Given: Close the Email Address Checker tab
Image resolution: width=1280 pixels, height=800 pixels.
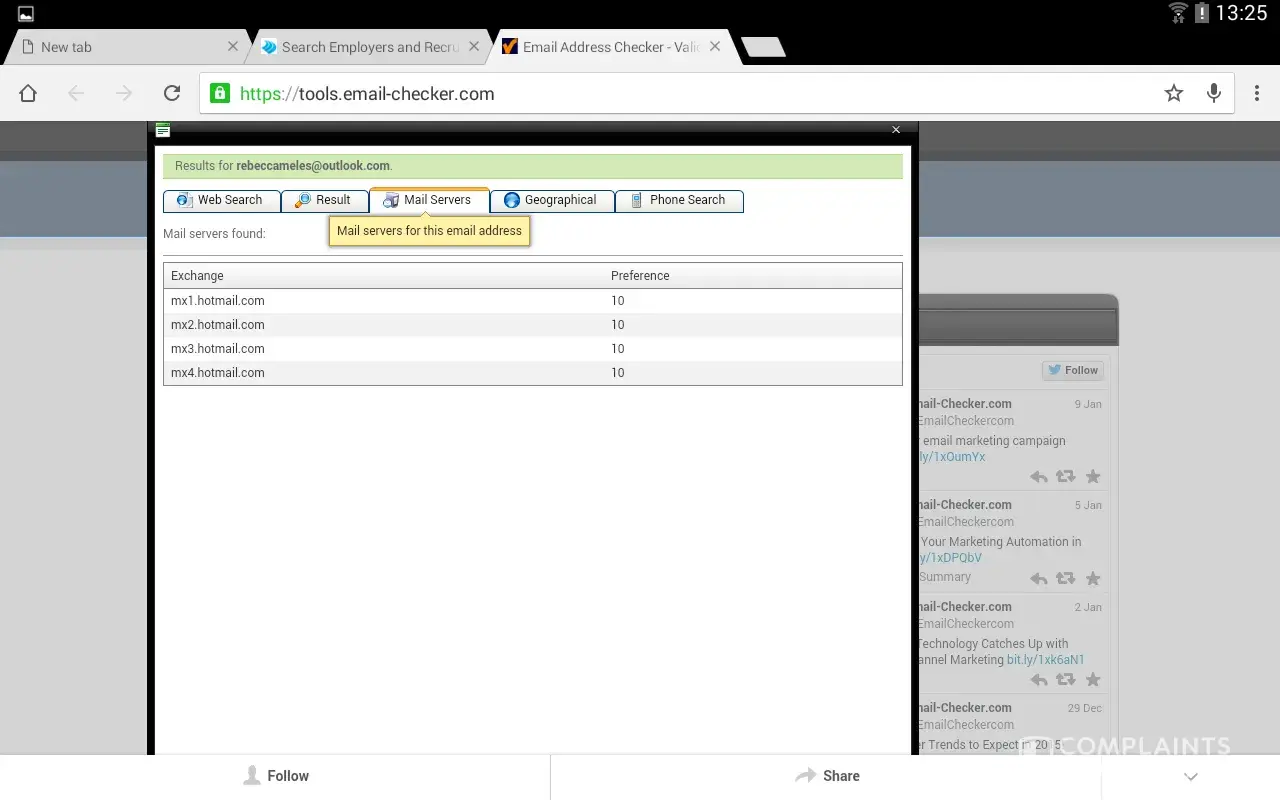Looking at the screenshot, I should pos(715,46).
